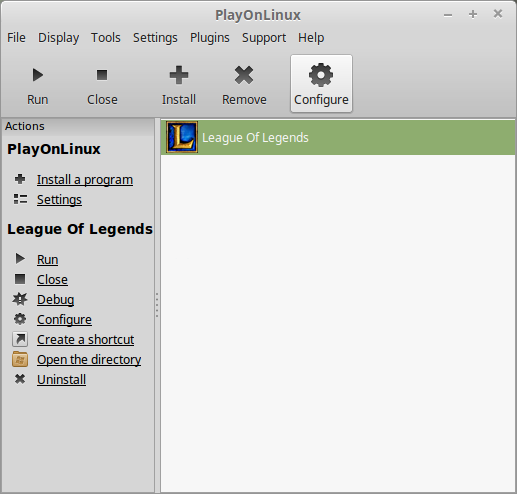Click the Remove toolbar X icon
This screenshot has width=517, height=494.
click(244, 75)
